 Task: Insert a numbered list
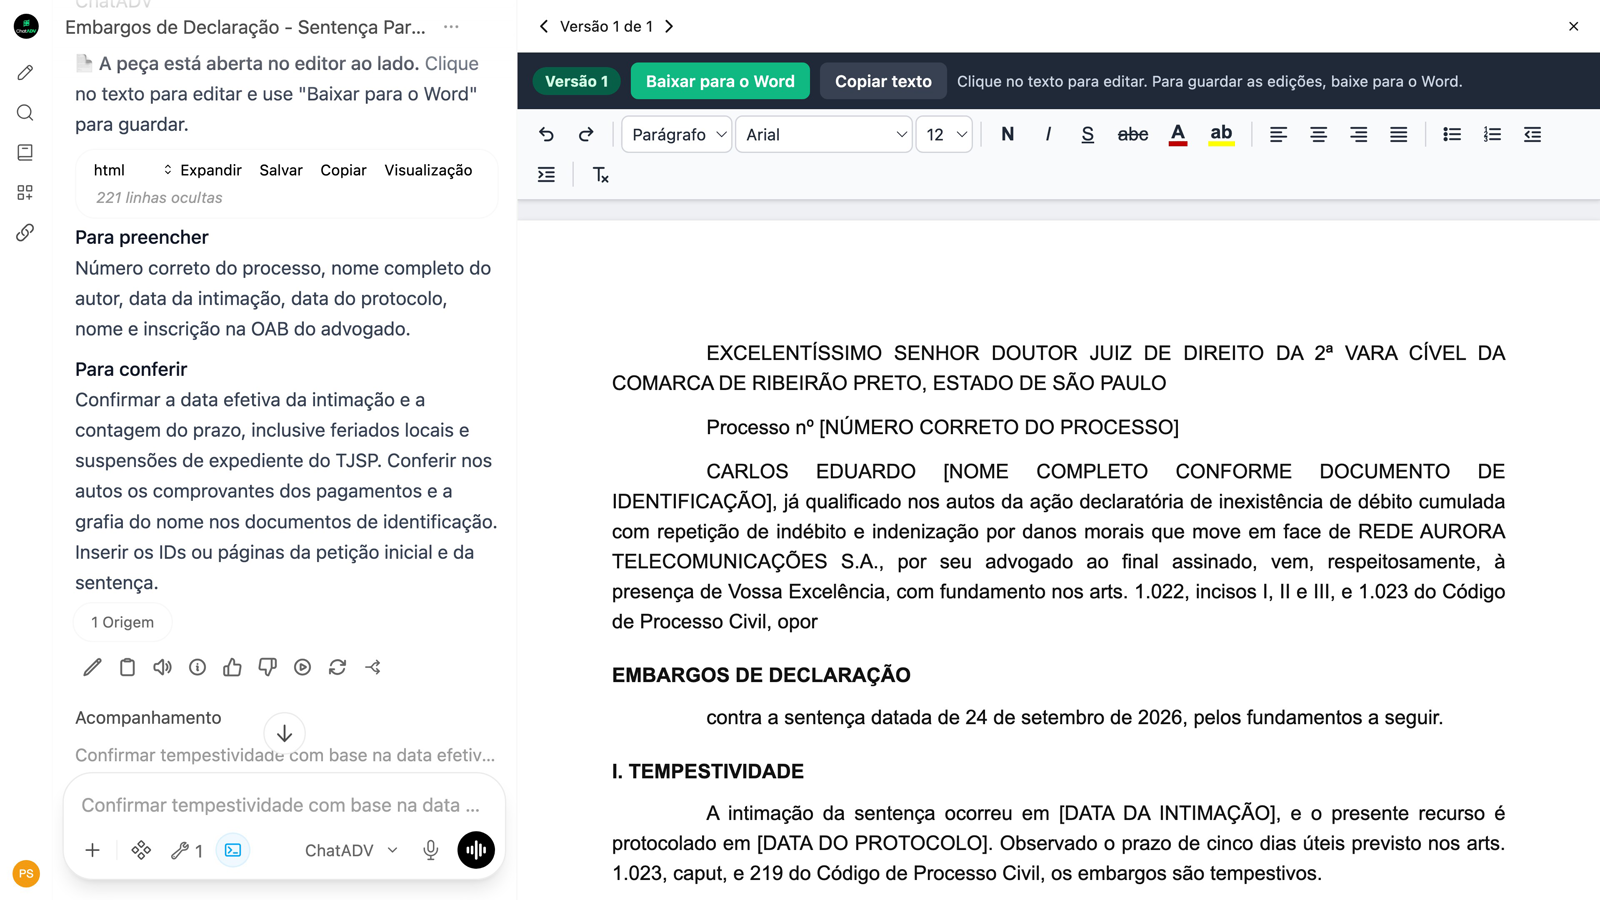[x=1492, y=134]
